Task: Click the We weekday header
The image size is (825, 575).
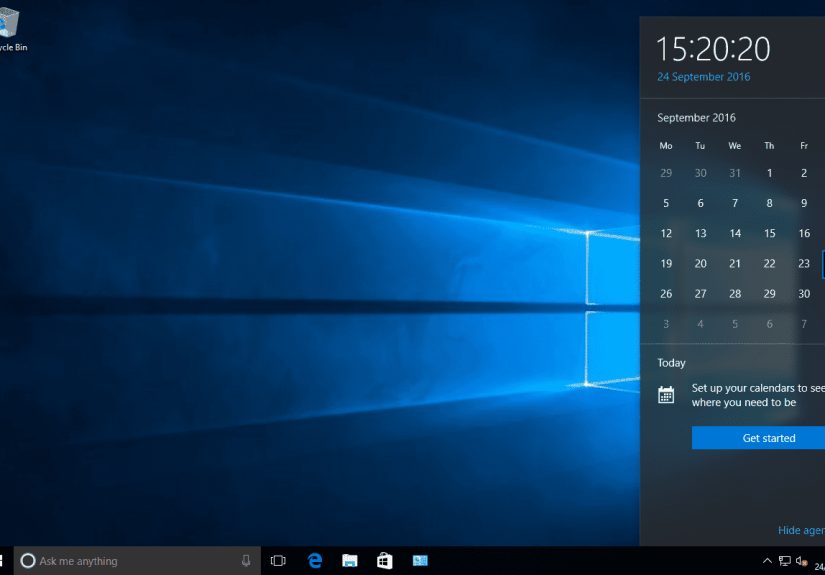Action: 735,146
